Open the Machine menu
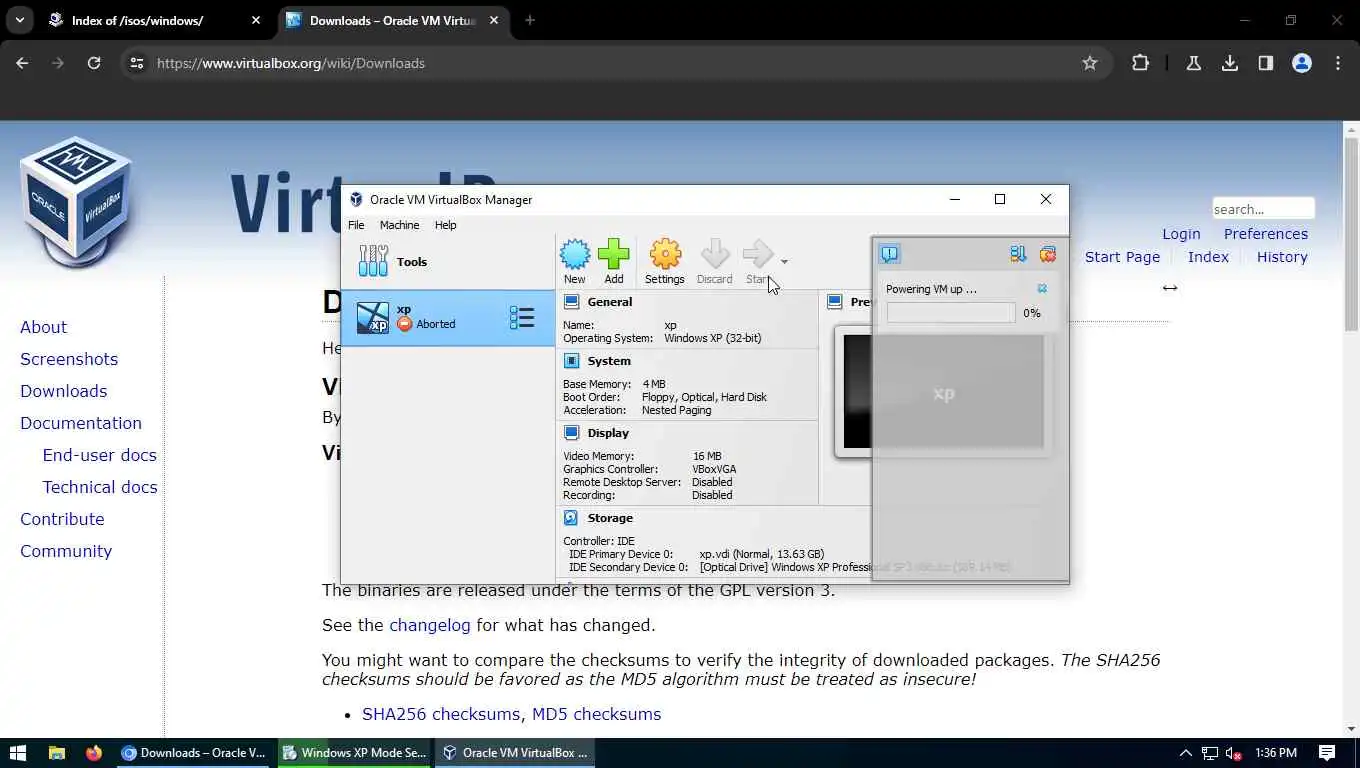 399,225
